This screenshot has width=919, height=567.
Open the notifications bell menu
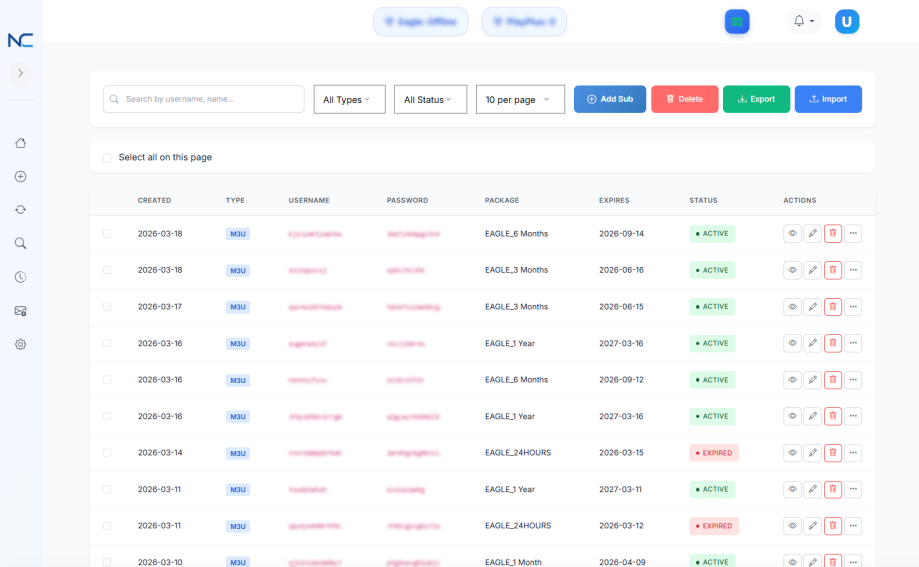803,21
